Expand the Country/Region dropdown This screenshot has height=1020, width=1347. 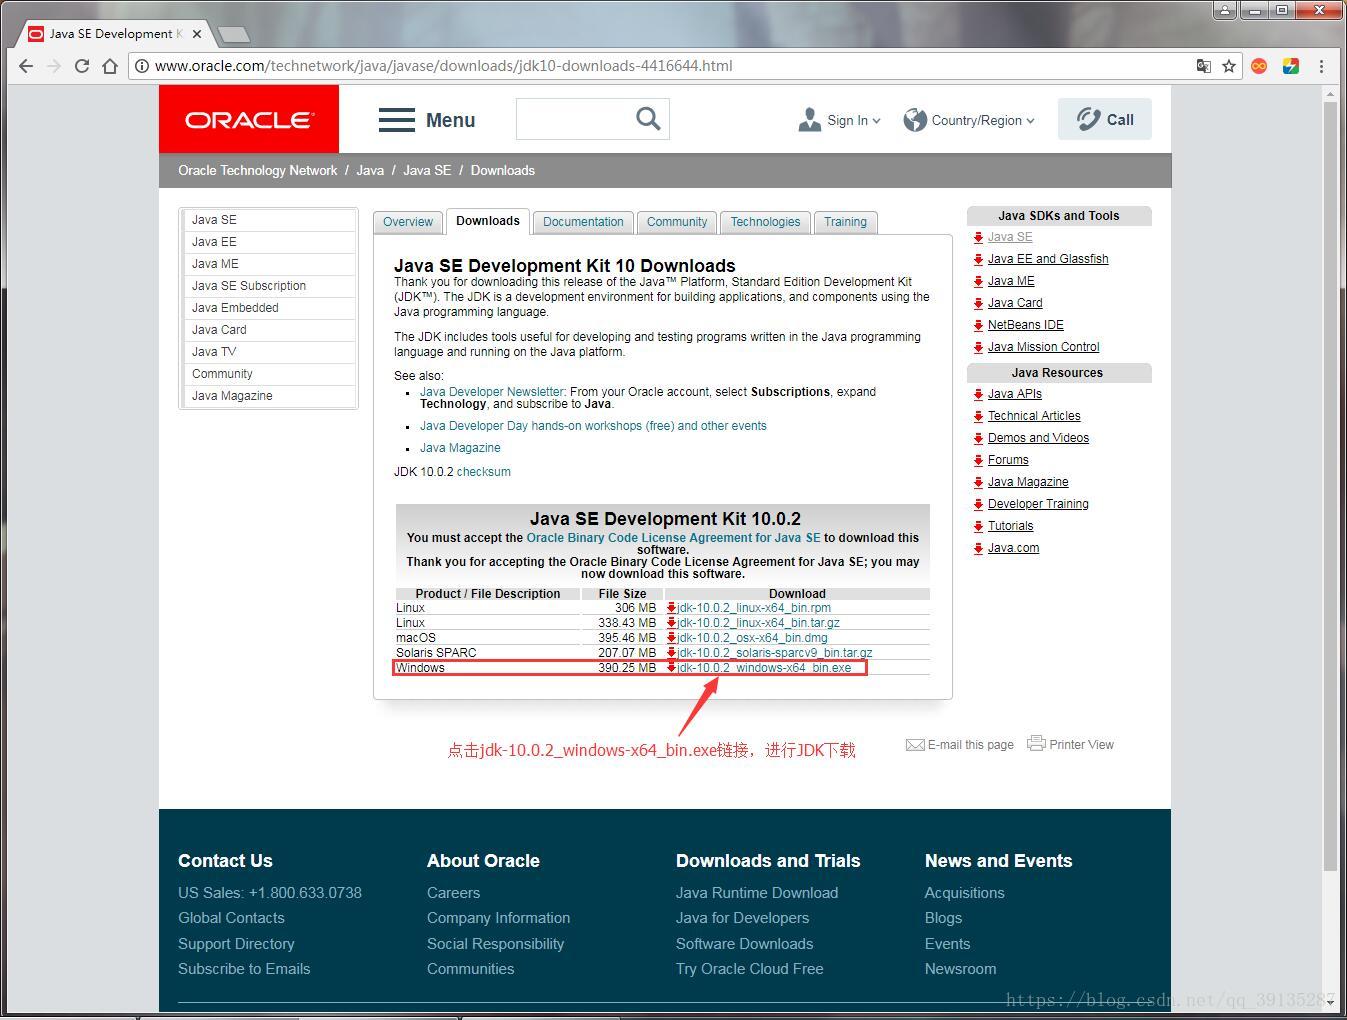tap(1030, 121)
